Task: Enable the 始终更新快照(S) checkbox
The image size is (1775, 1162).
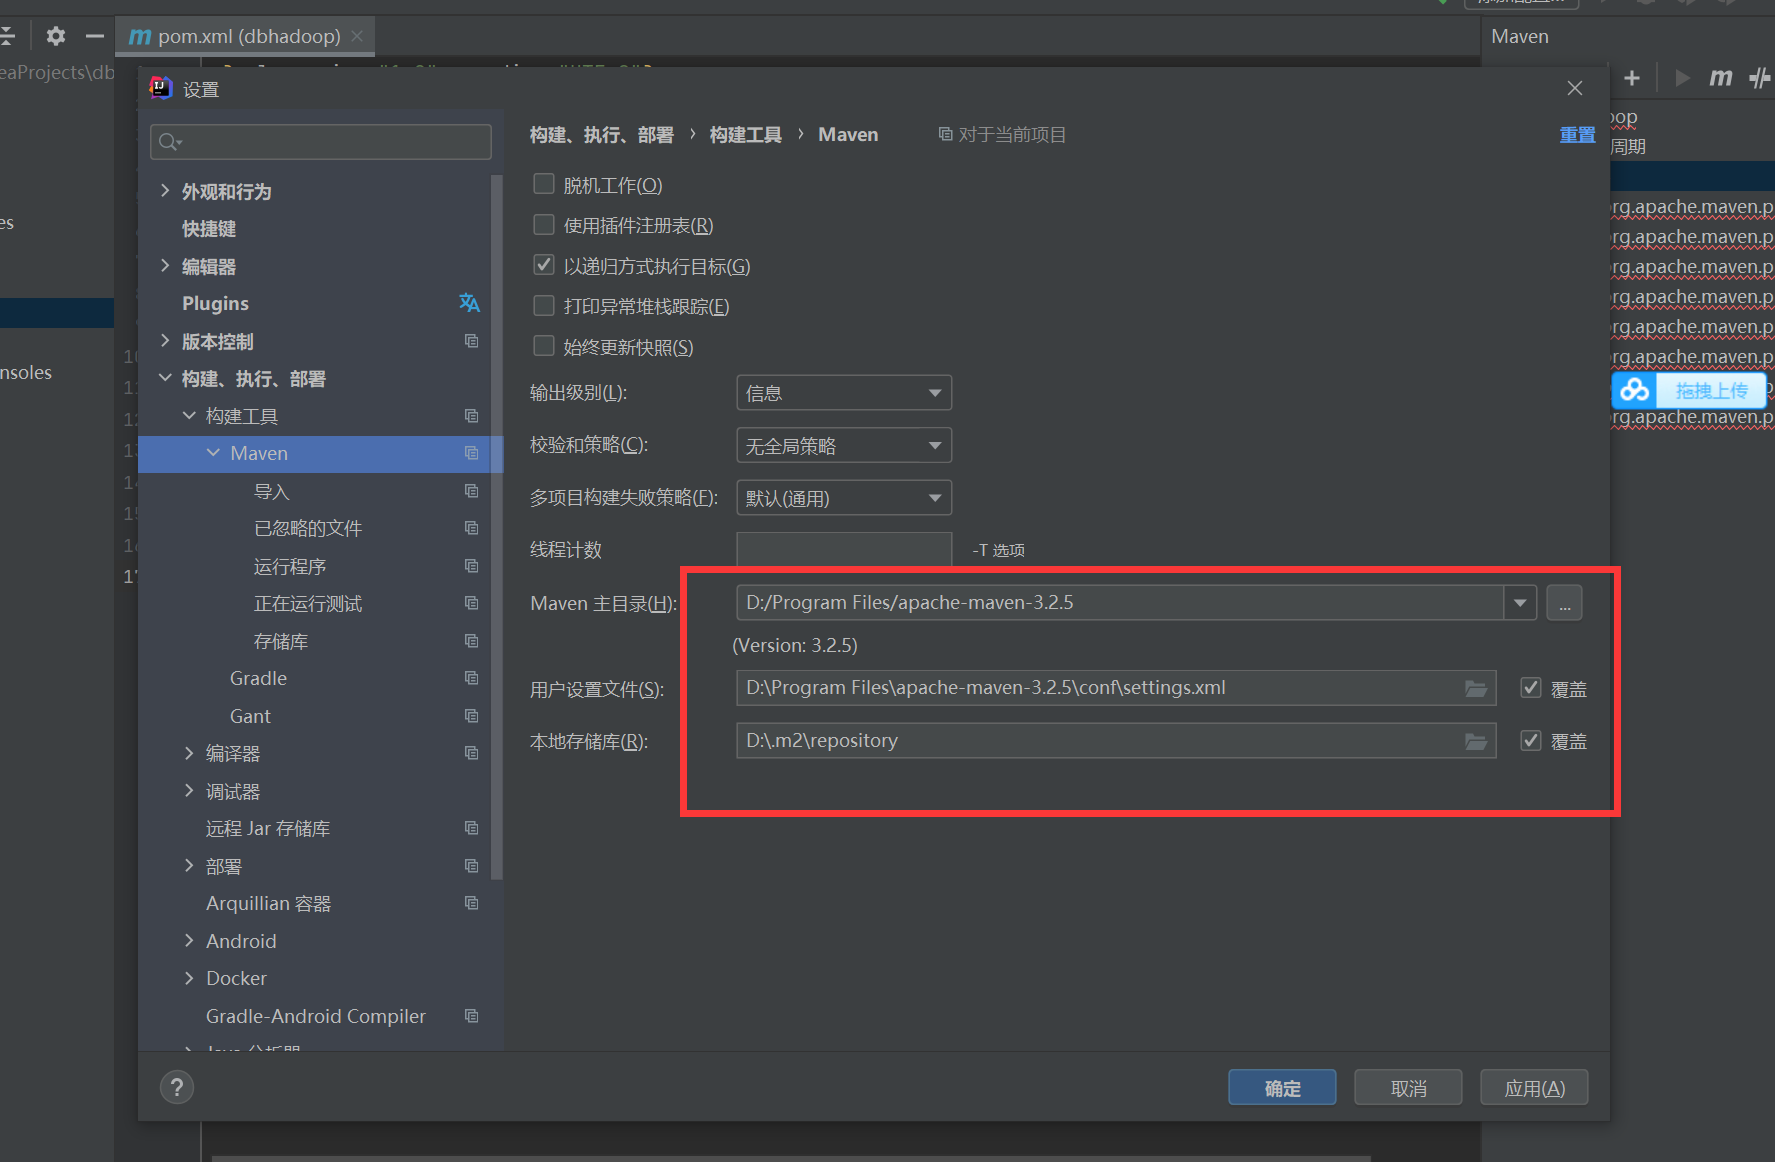Action: click(x=544, y=346)
